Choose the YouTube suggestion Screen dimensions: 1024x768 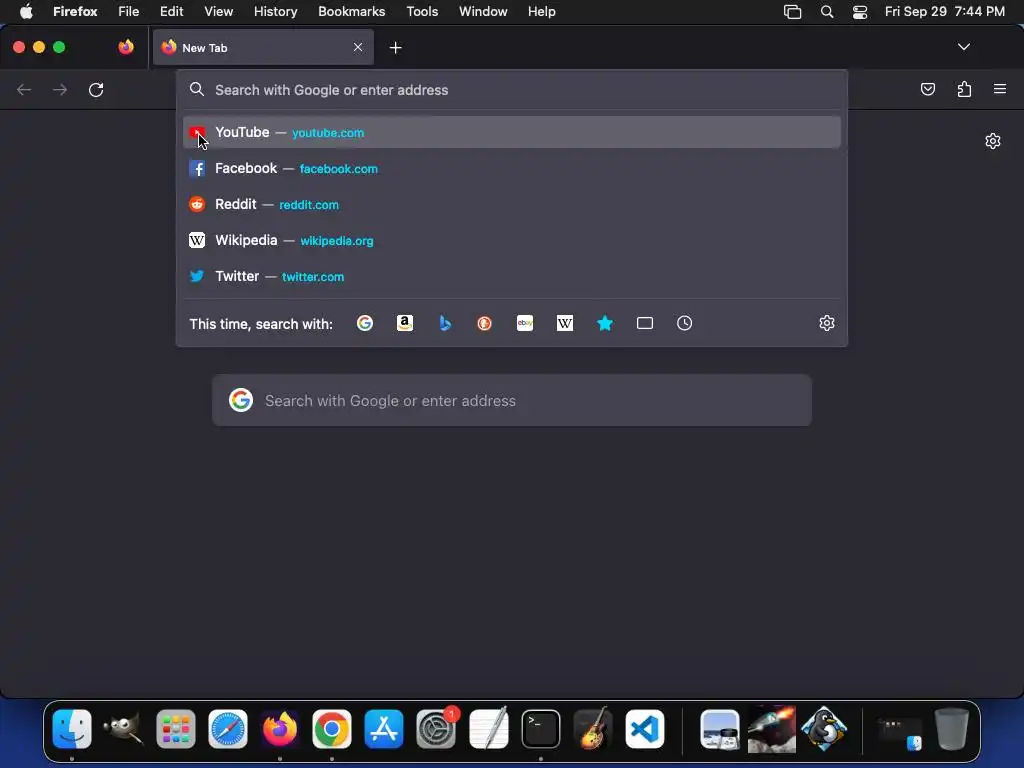pos(512,133)
